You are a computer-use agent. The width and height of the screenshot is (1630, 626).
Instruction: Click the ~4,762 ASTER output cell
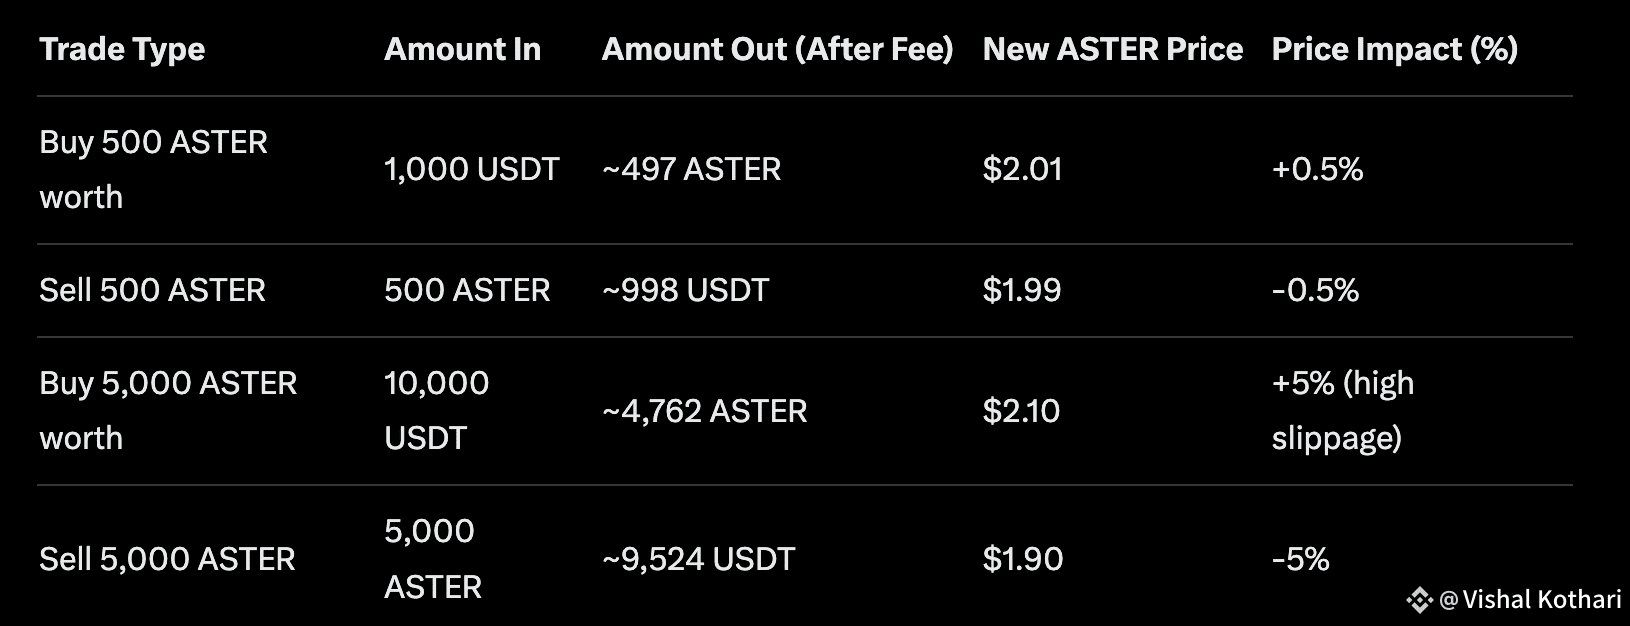click(704, 411)
